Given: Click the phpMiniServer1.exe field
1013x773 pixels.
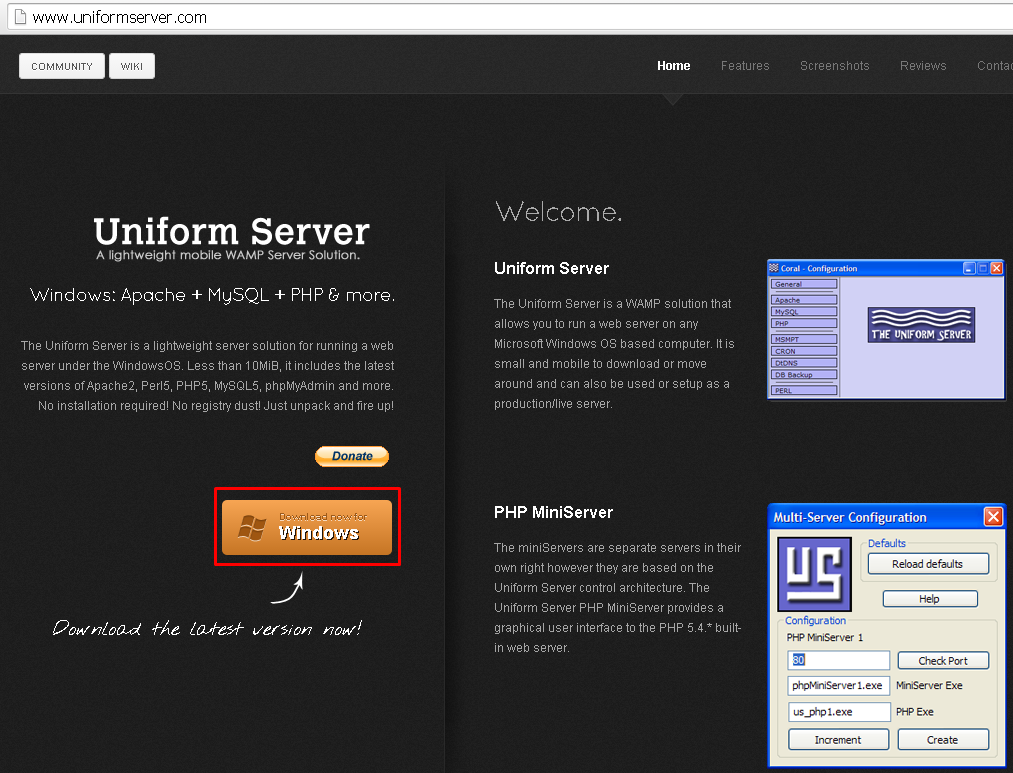Looking at the screenshot, I should coord(839,686).
